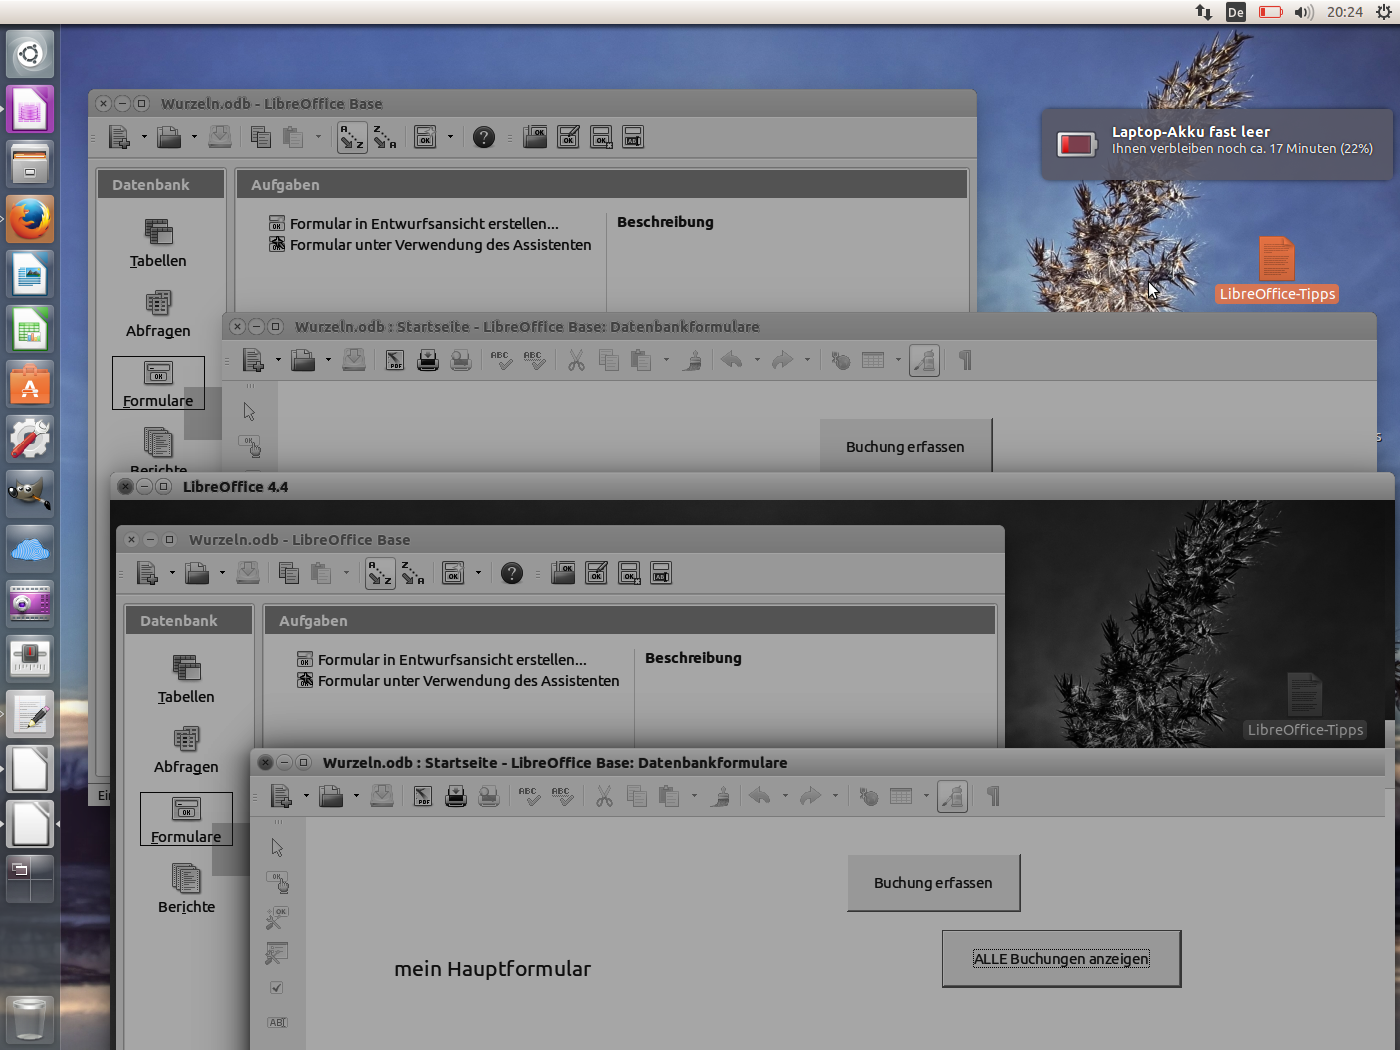
Task: Click Redo arrow icon in background Startseite toolbar
Action: click(782, 360)
